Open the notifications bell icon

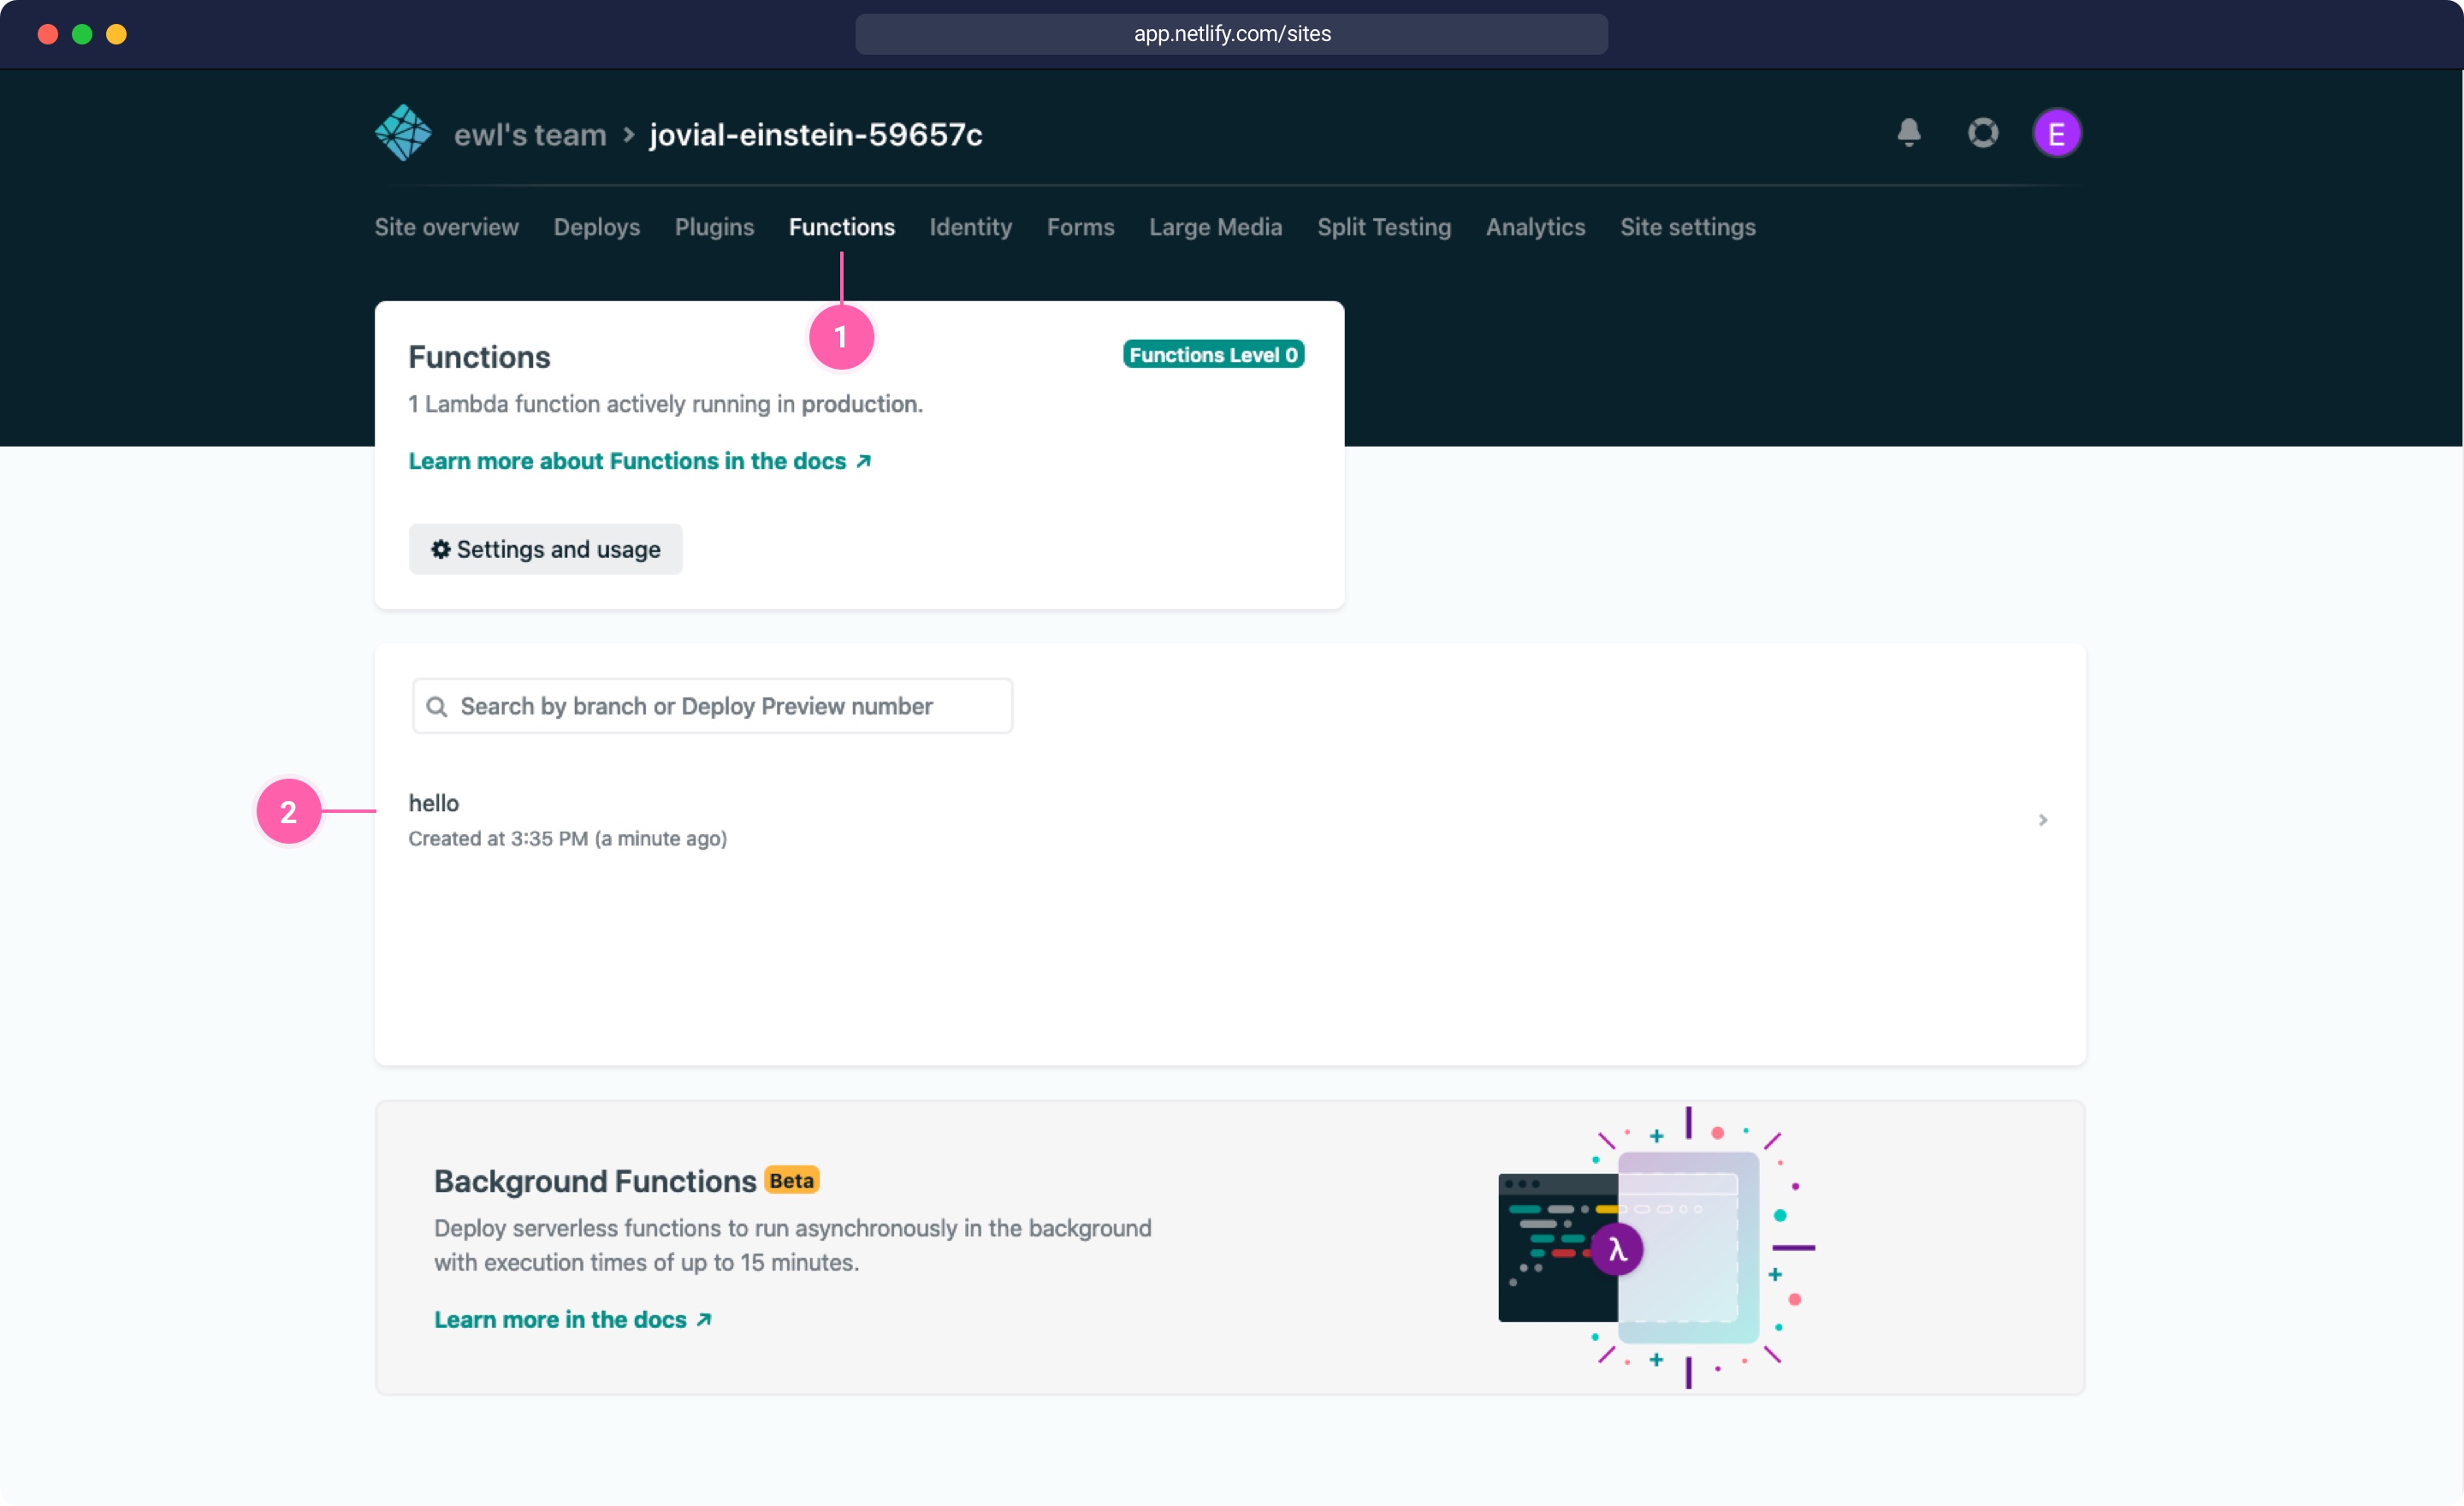[1909, 133]
